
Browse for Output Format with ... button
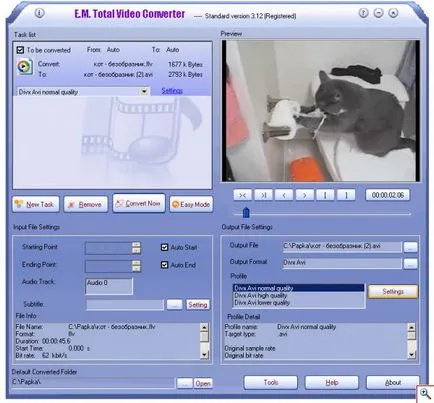tap(410, 263)
